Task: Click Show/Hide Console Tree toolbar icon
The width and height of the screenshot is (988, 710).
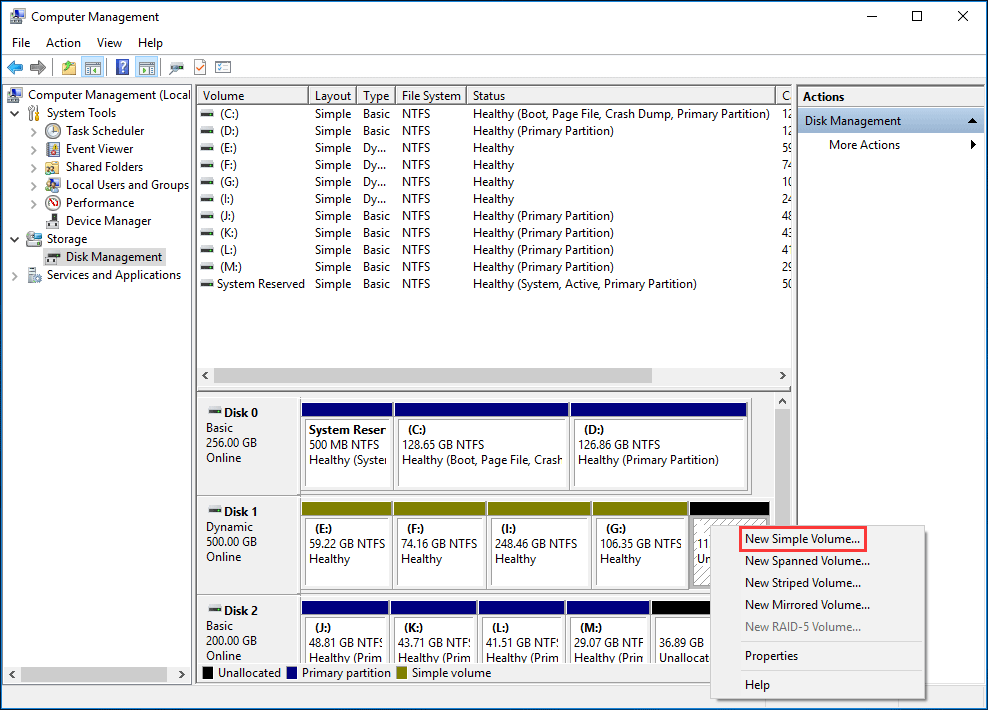Action: [x=93, y=67]
